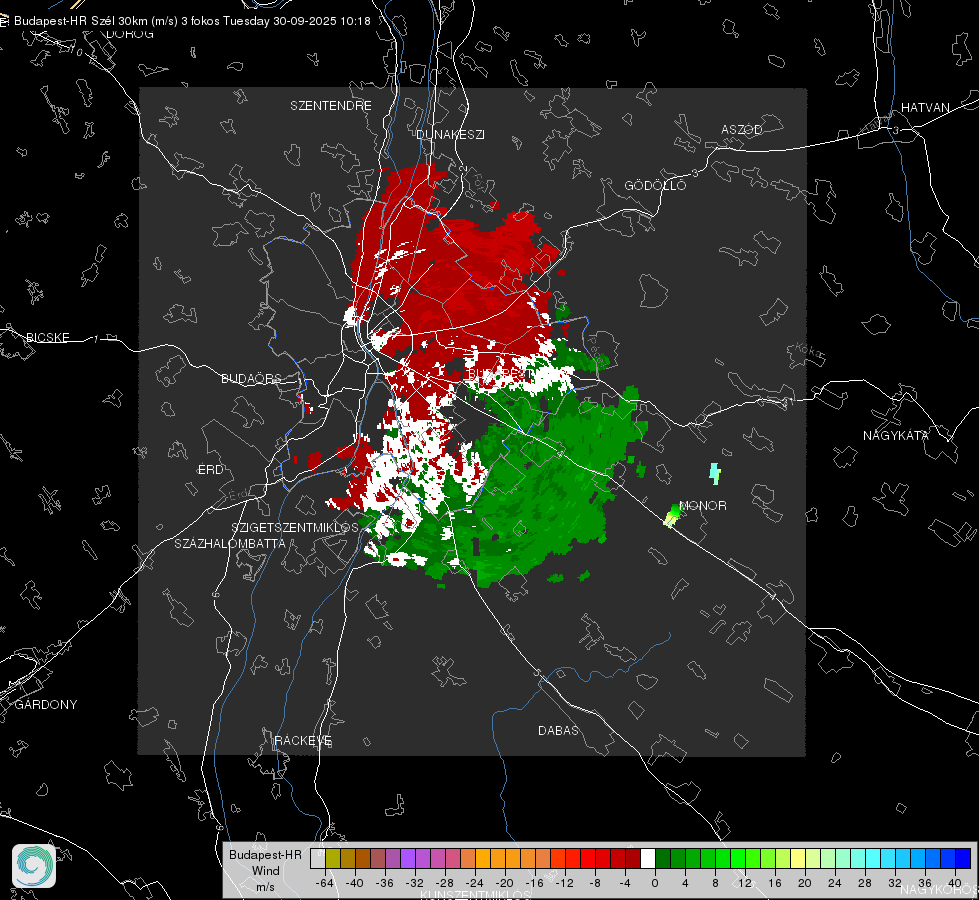Click the deep blue rightmost legend swatch

pos(963,858)
